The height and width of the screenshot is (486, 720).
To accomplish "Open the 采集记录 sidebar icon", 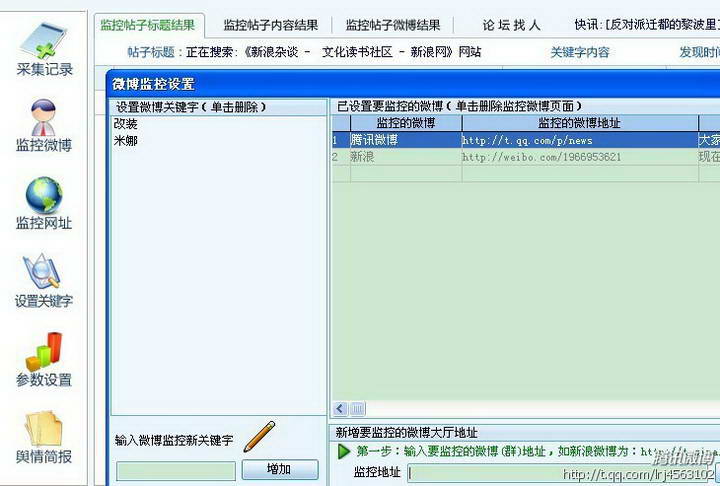I will 45,42.
